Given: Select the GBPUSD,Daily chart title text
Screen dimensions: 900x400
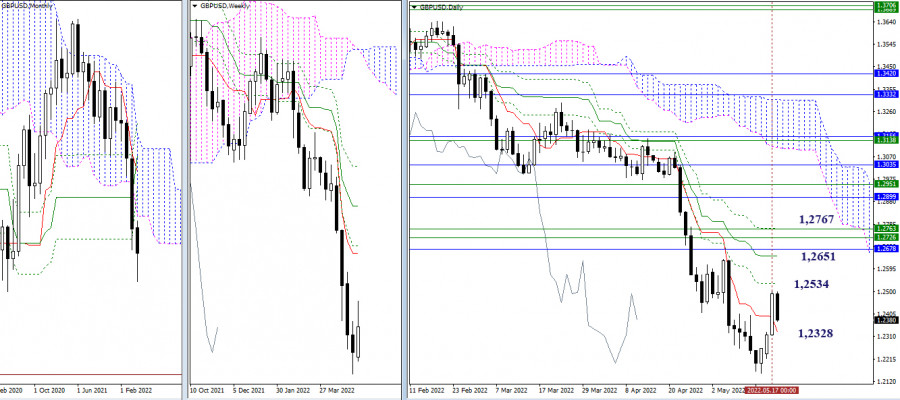Looking at the screenshot, I should (x=442, y=7).
